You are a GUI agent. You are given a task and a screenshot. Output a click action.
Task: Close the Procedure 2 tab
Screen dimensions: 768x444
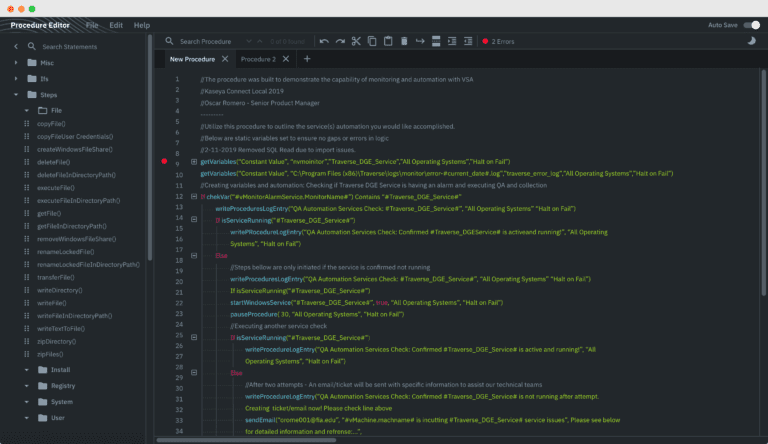click(x=286, y=59)
